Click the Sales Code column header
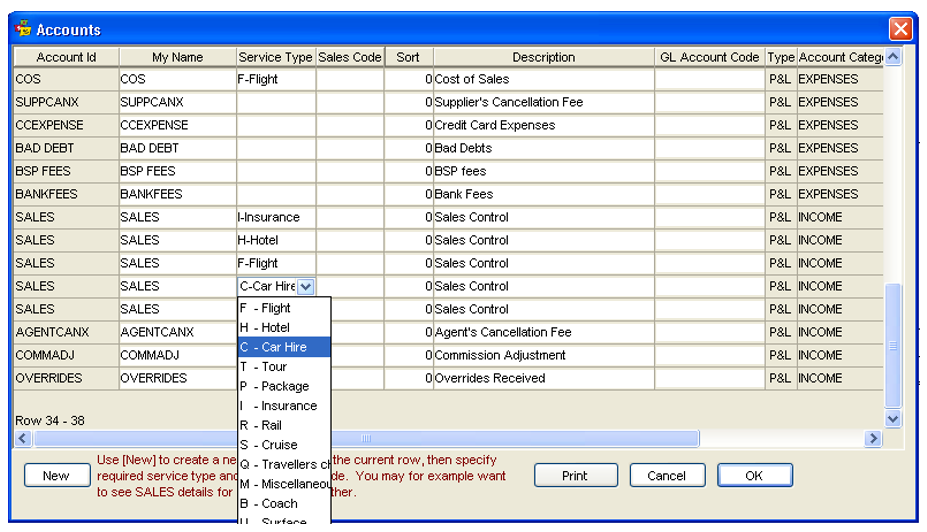Viewport: 927px width, 532px height. (350, 57)
